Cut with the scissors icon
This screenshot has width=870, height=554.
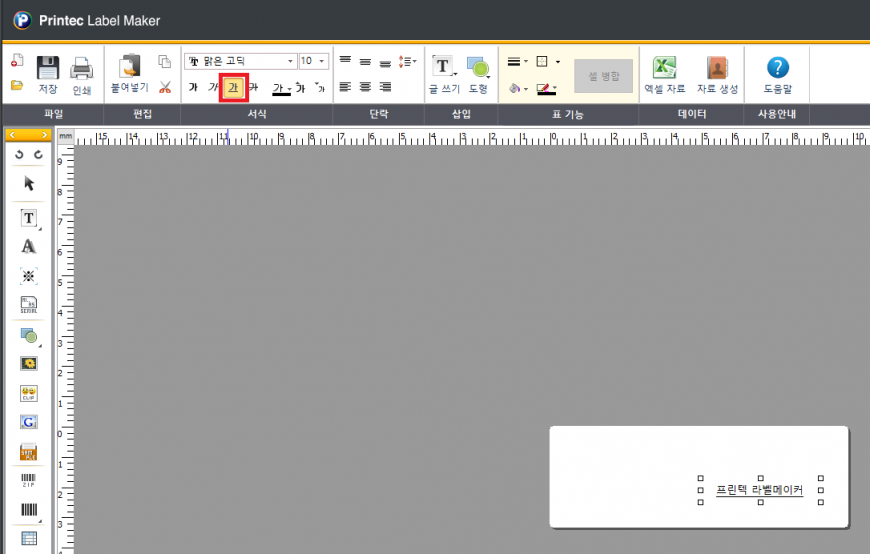[165, 87]
